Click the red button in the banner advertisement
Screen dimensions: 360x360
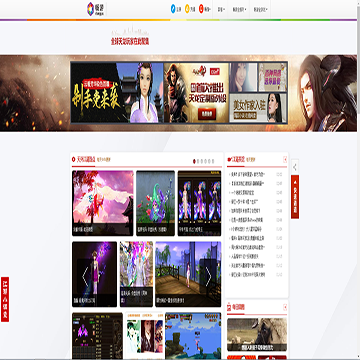point(207,114)
